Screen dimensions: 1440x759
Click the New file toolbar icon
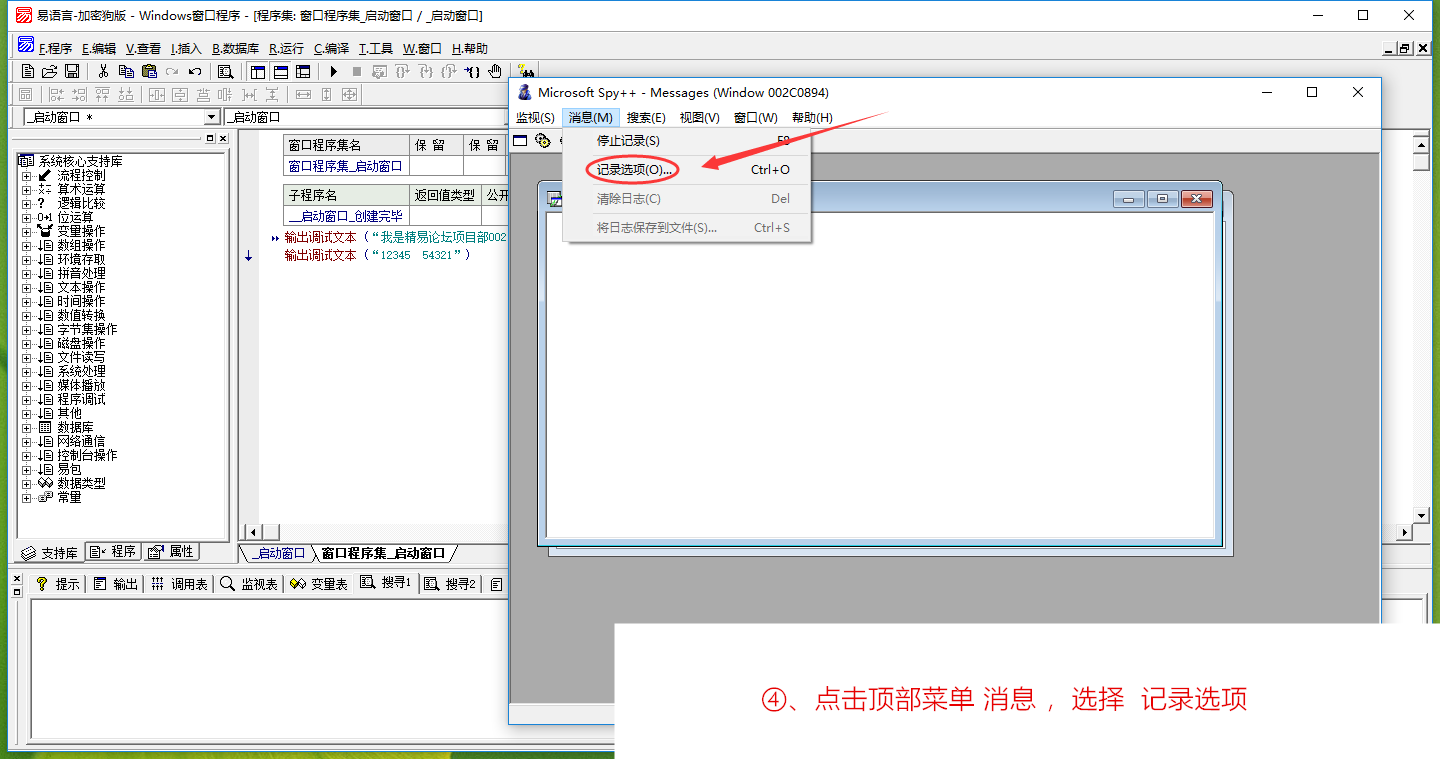click(x=28, y=71)
